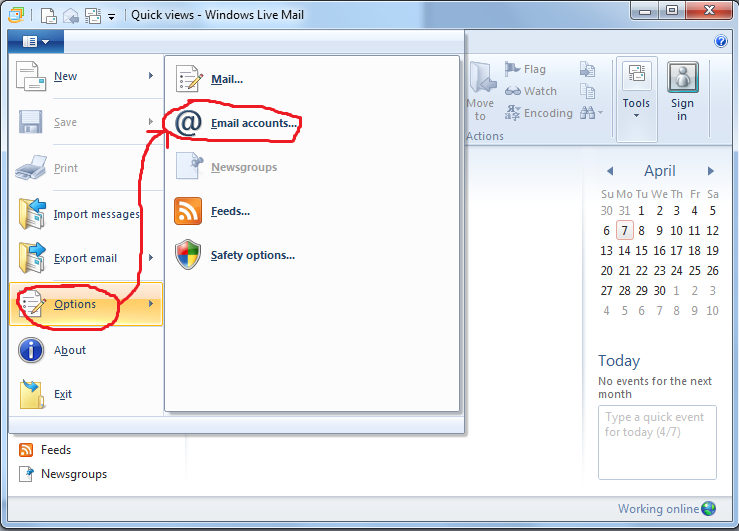Click the Tools envelope icon

click(636, 74)
